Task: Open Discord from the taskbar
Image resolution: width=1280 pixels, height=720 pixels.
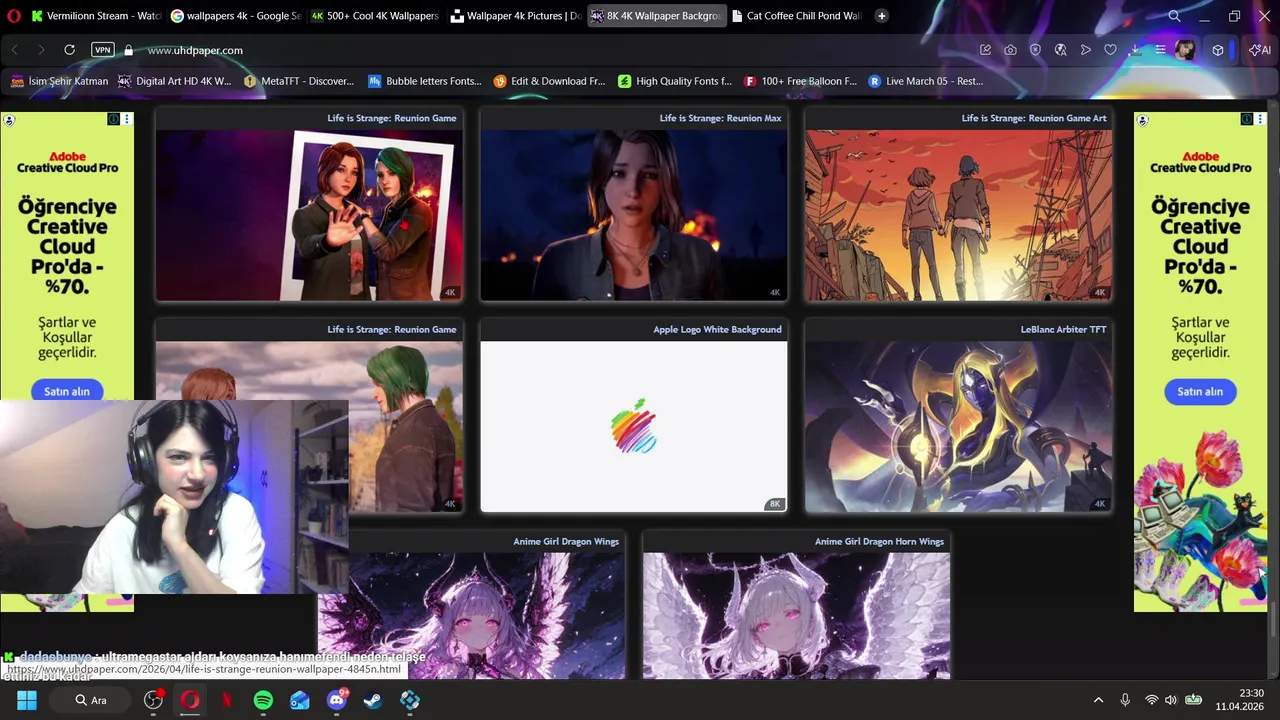Action: pyautogui.click(x=337, y=700)
